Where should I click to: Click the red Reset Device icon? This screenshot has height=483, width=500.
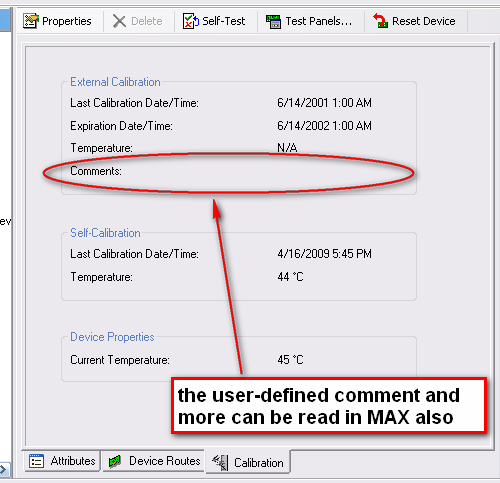[380, 21]
